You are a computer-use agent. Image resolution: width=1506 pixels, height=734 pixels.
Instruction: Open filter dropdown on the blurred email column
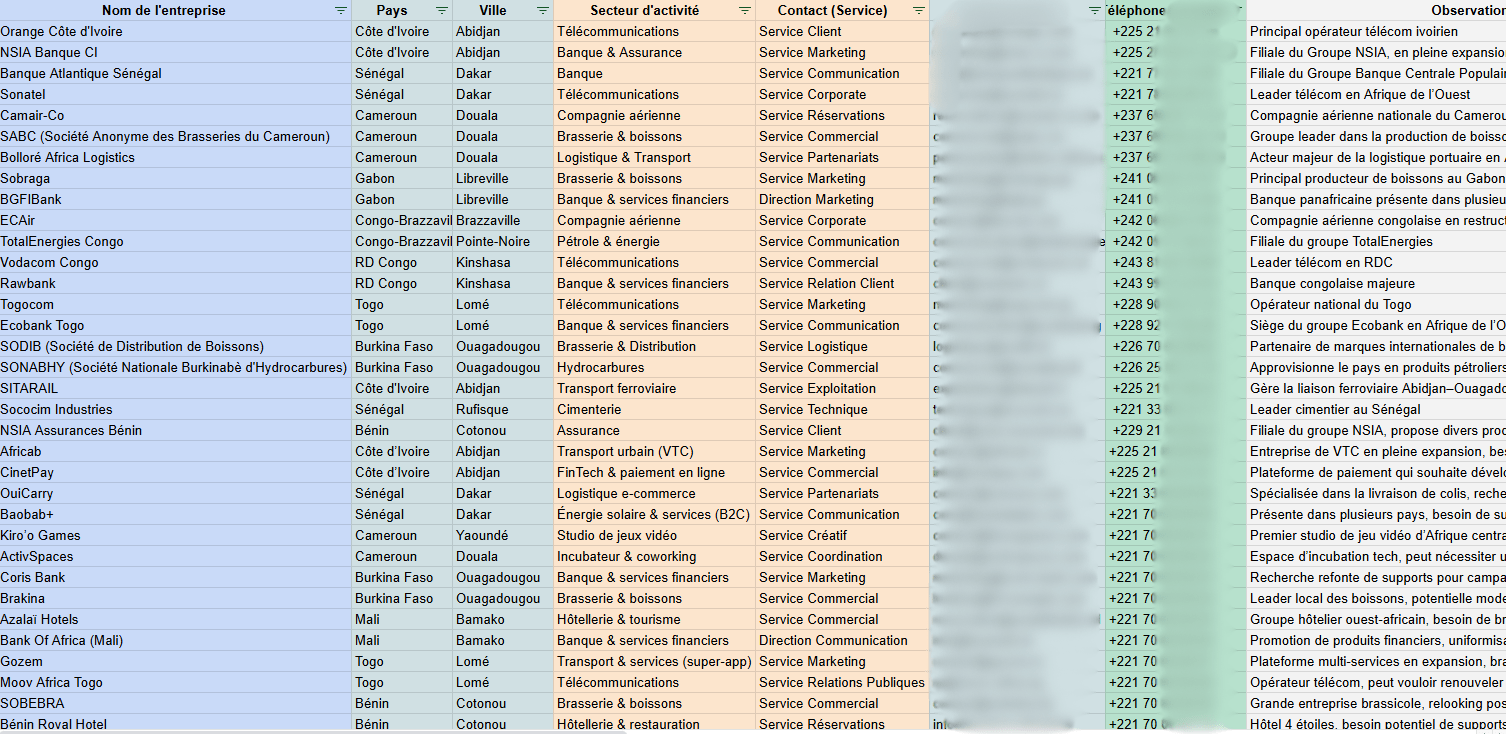[1094, 10]
